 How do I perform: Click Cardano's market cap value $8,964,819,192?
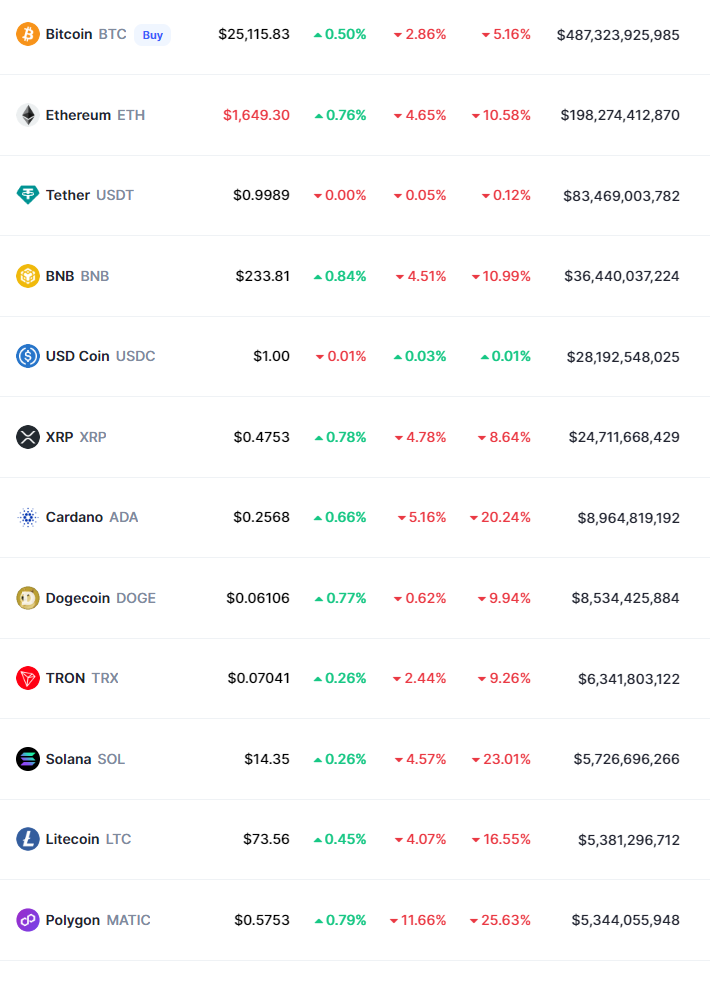(628, 518)
